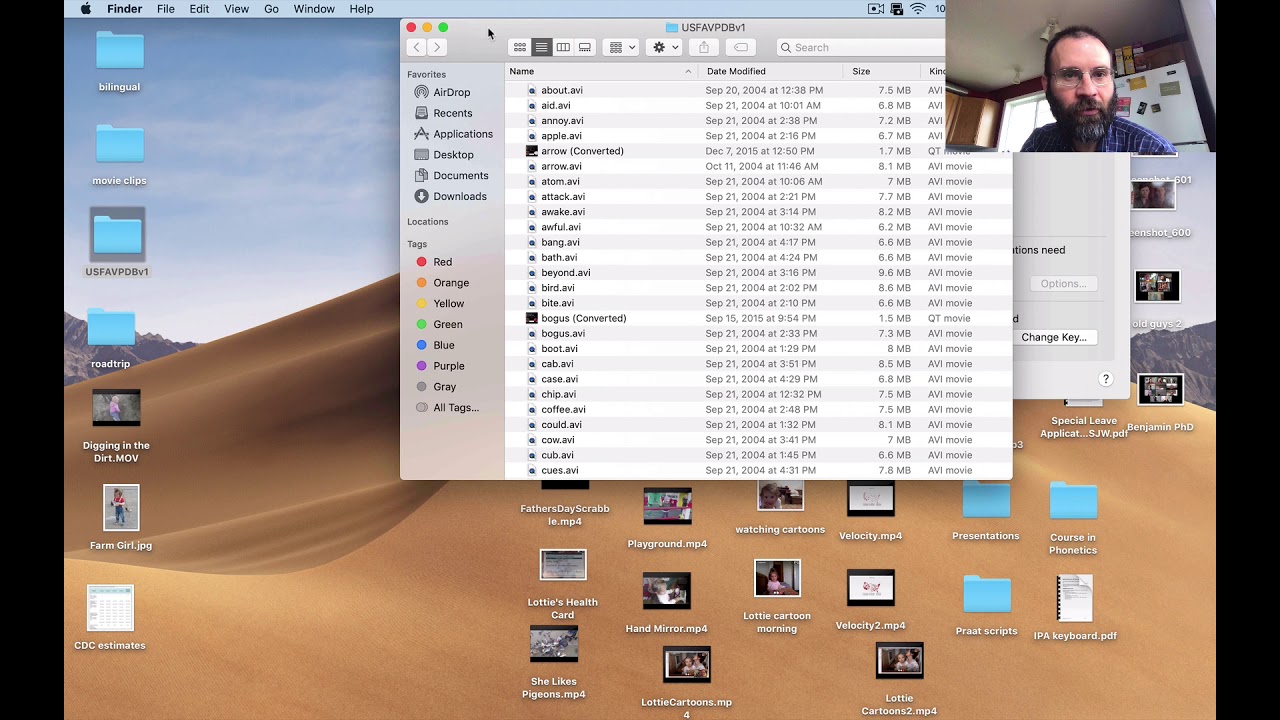Switch to gallery view in Finder toolbar
The height and width of the screenshot is (720, 1280).
coord(585,47)
